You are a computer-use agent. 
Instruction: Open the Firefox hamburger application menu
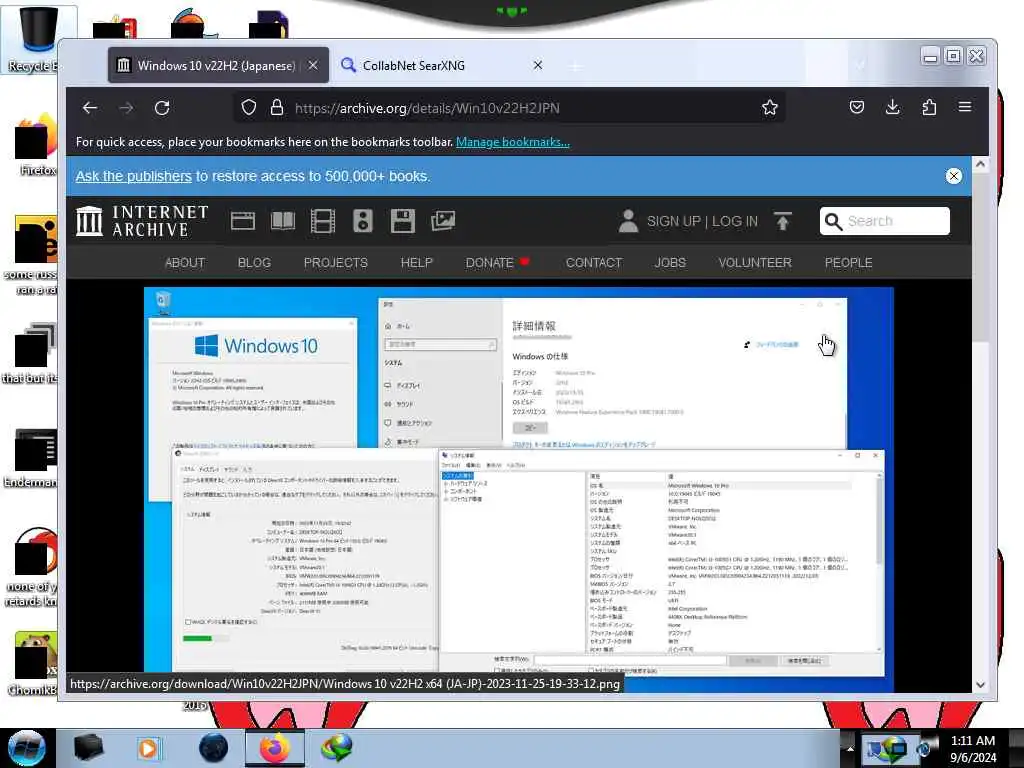(x=965, y=107)
